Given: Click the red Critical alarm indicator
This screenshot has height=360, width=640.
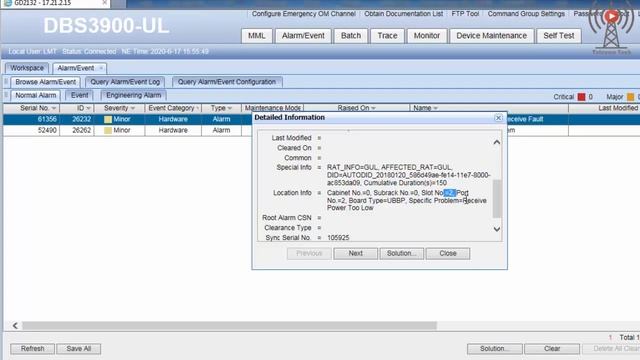Looking at the screenshot, I should pos(581,97).
